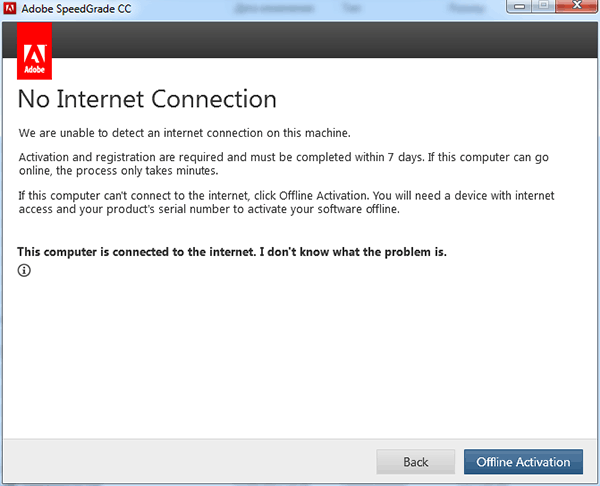Click the small SpeedGrade title bar icon
Viewport: 600px width, 486px height.
(10, 8)
